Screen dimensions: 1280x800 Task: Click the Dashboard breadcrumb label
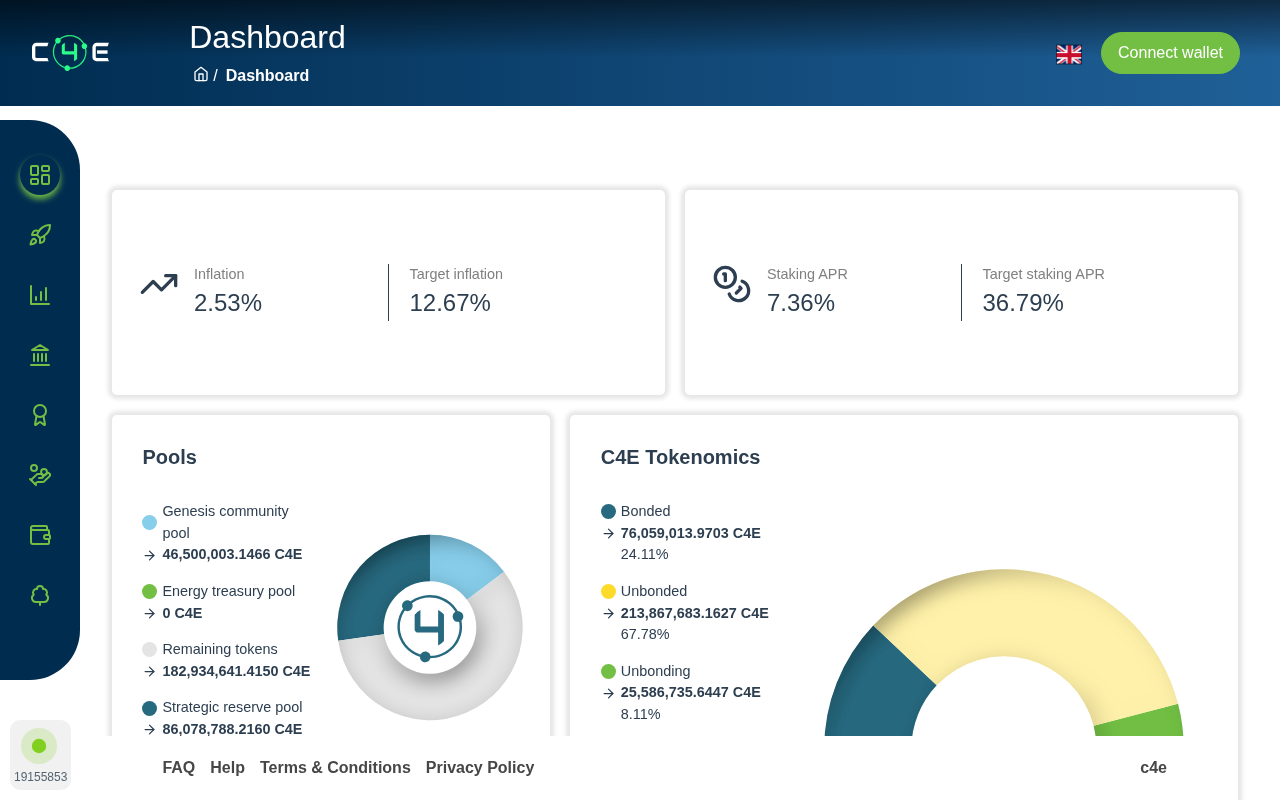coord(267,75)
